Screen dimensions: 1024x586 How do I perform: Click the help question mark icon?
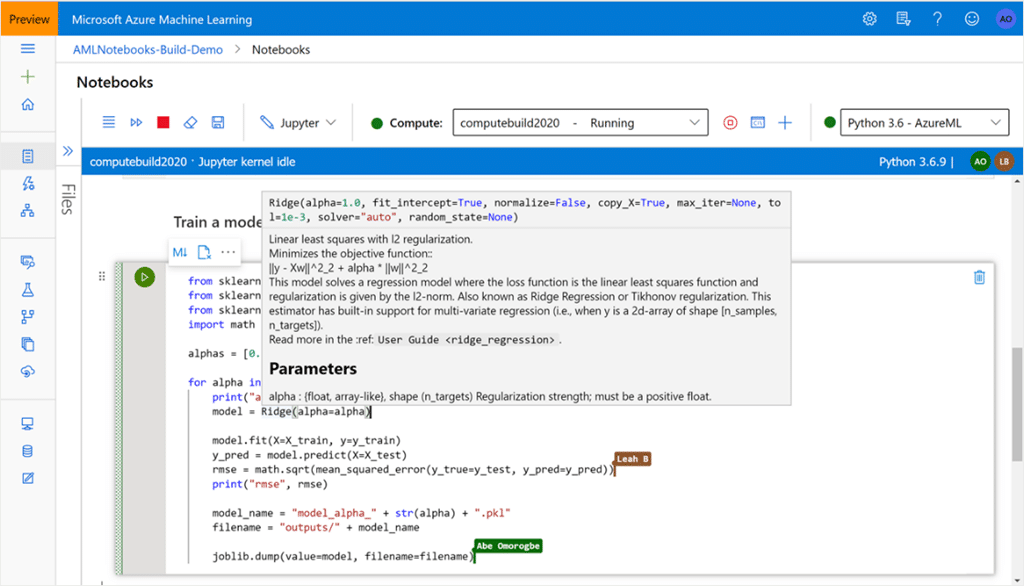coord(937,19)
